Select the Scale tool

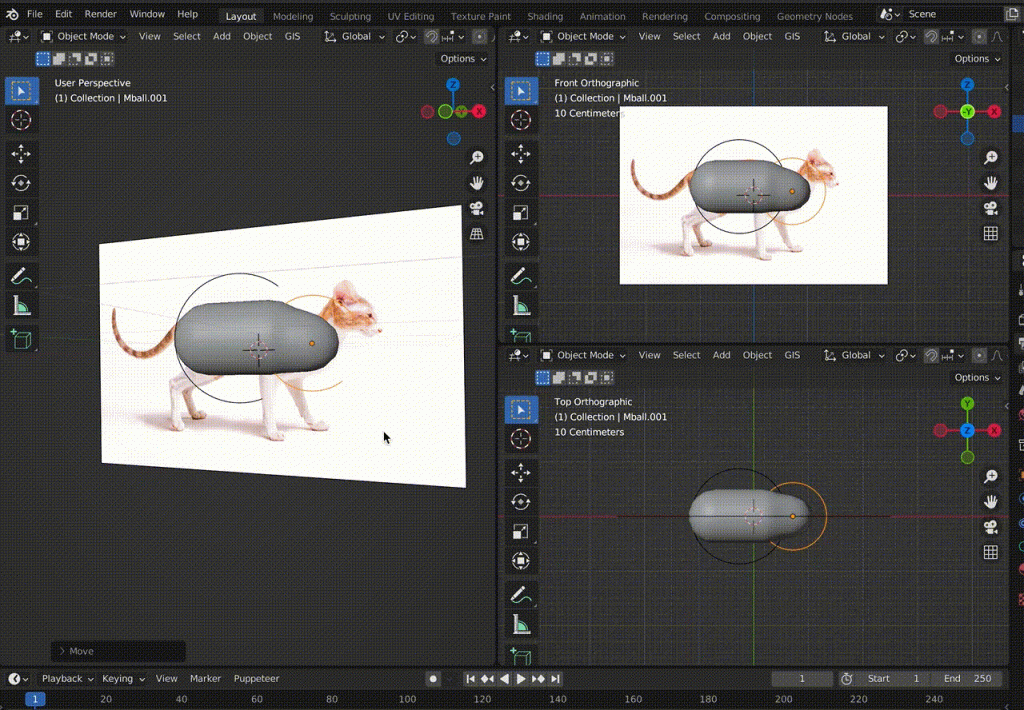point(21,211)
